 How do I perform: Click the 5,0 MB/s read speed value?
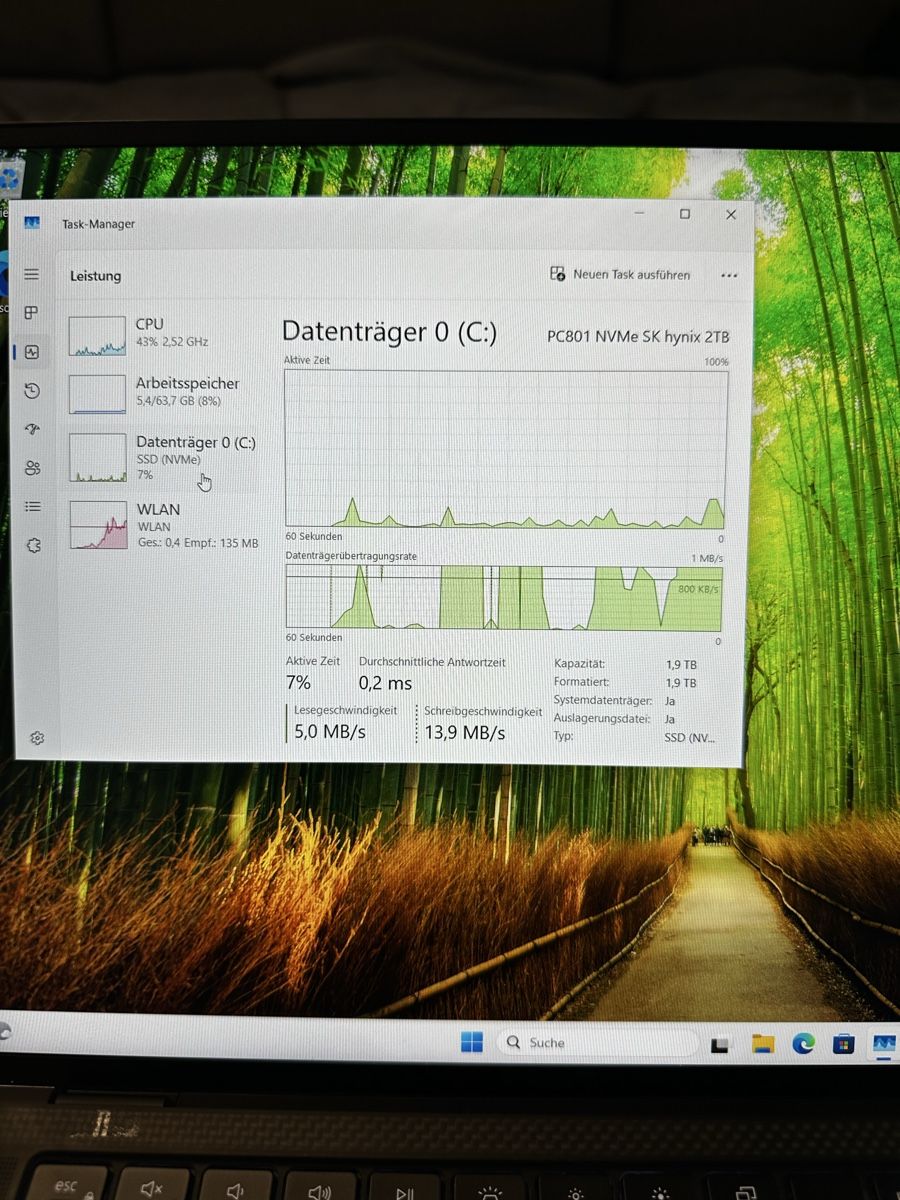click(329, 732)
